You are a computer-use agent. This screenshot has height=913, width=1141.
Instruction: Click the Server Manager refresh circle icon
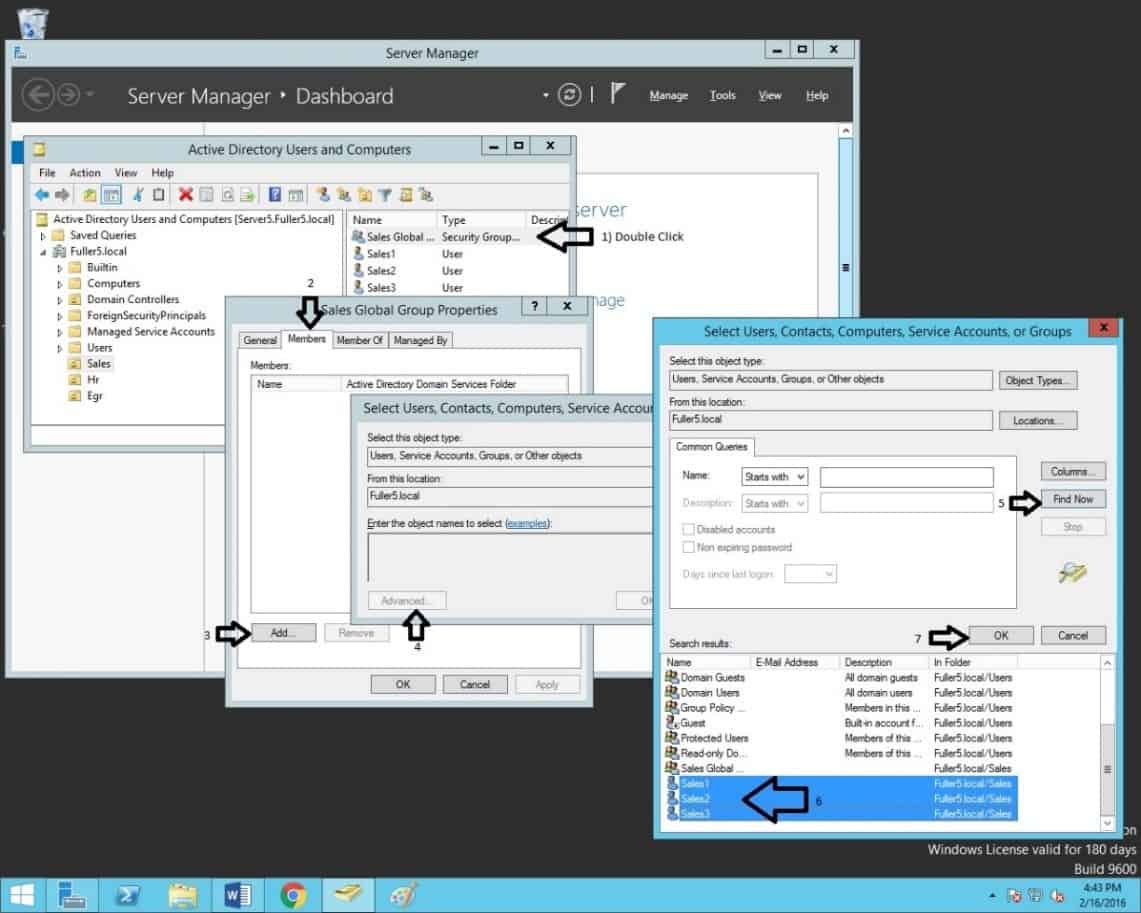[x=569, y=95]
